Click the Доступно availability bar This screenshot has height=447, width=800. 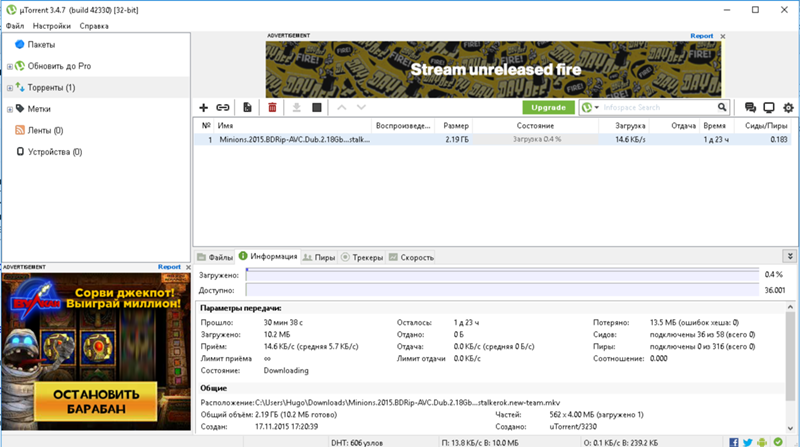click(502, 290)
